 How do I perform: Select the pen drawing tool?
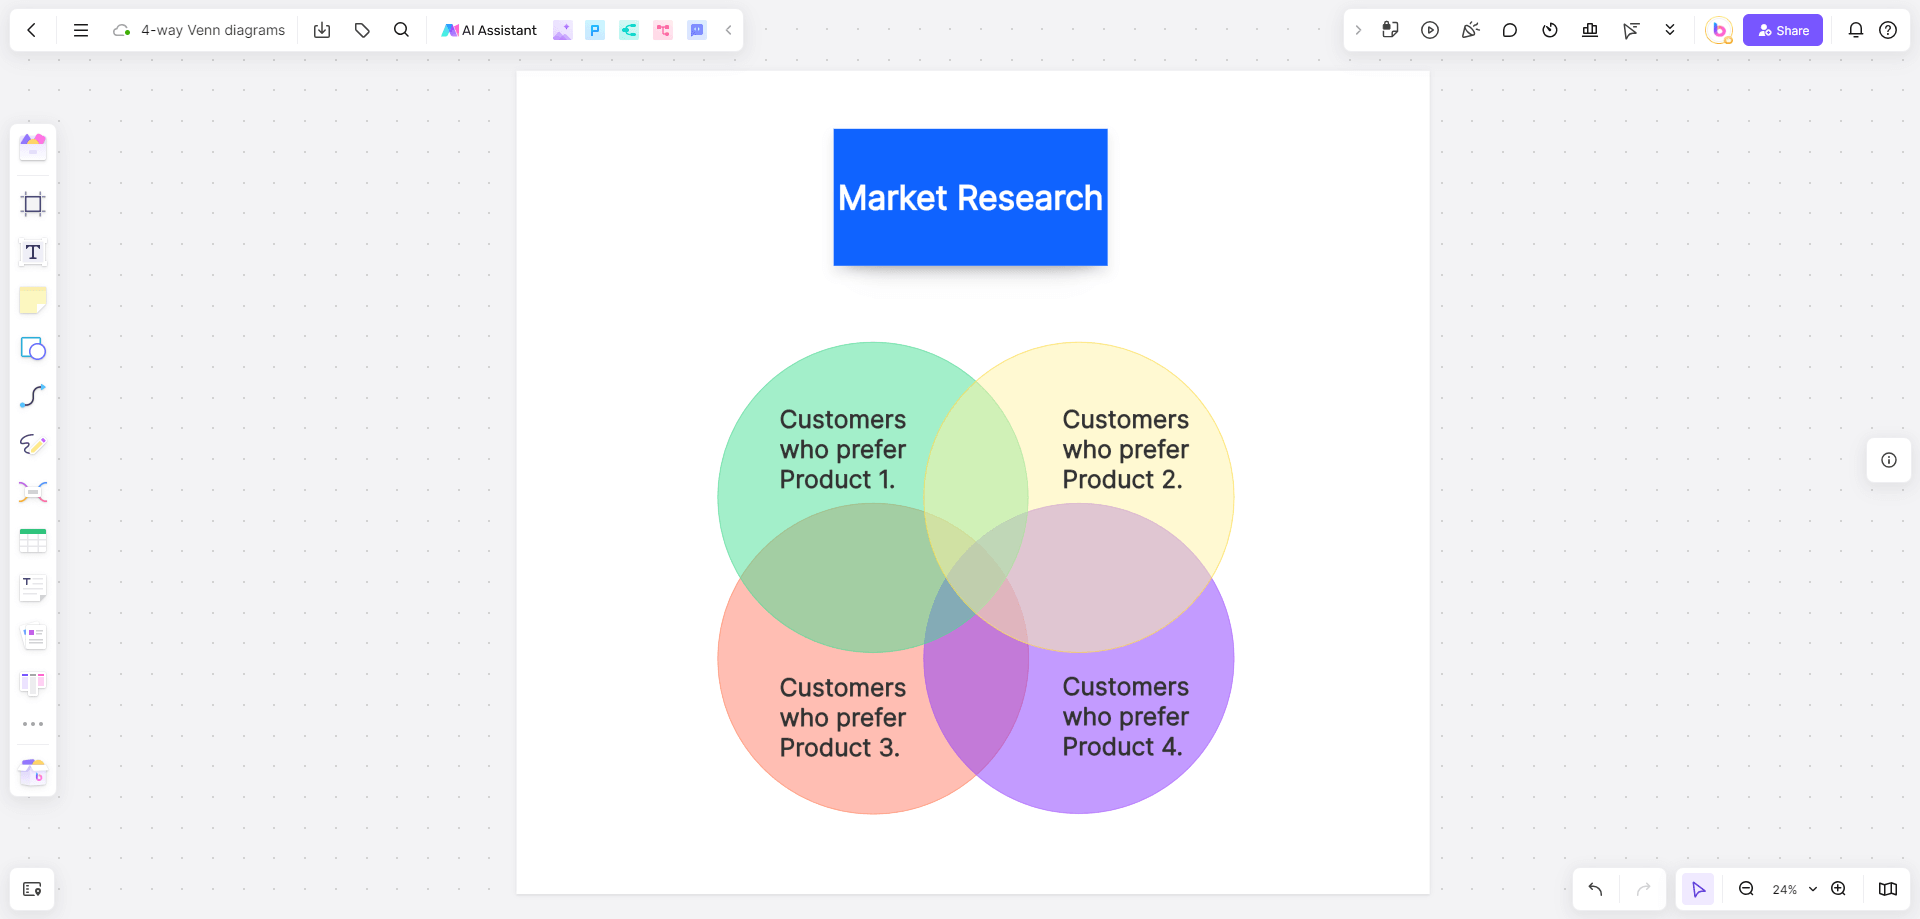33,444
